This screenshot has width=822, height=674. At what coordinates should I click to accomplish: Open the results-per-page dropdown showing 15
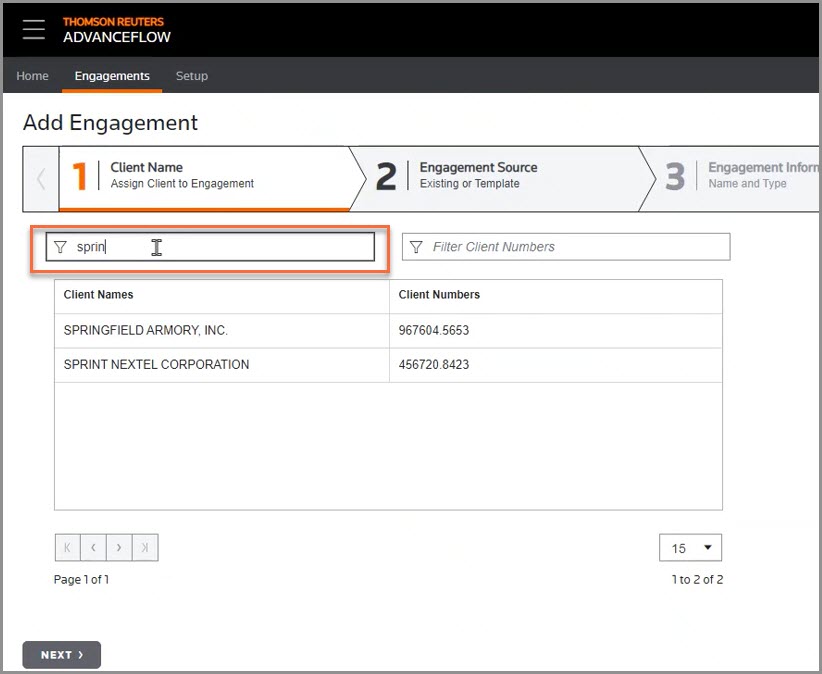(690, 547)
